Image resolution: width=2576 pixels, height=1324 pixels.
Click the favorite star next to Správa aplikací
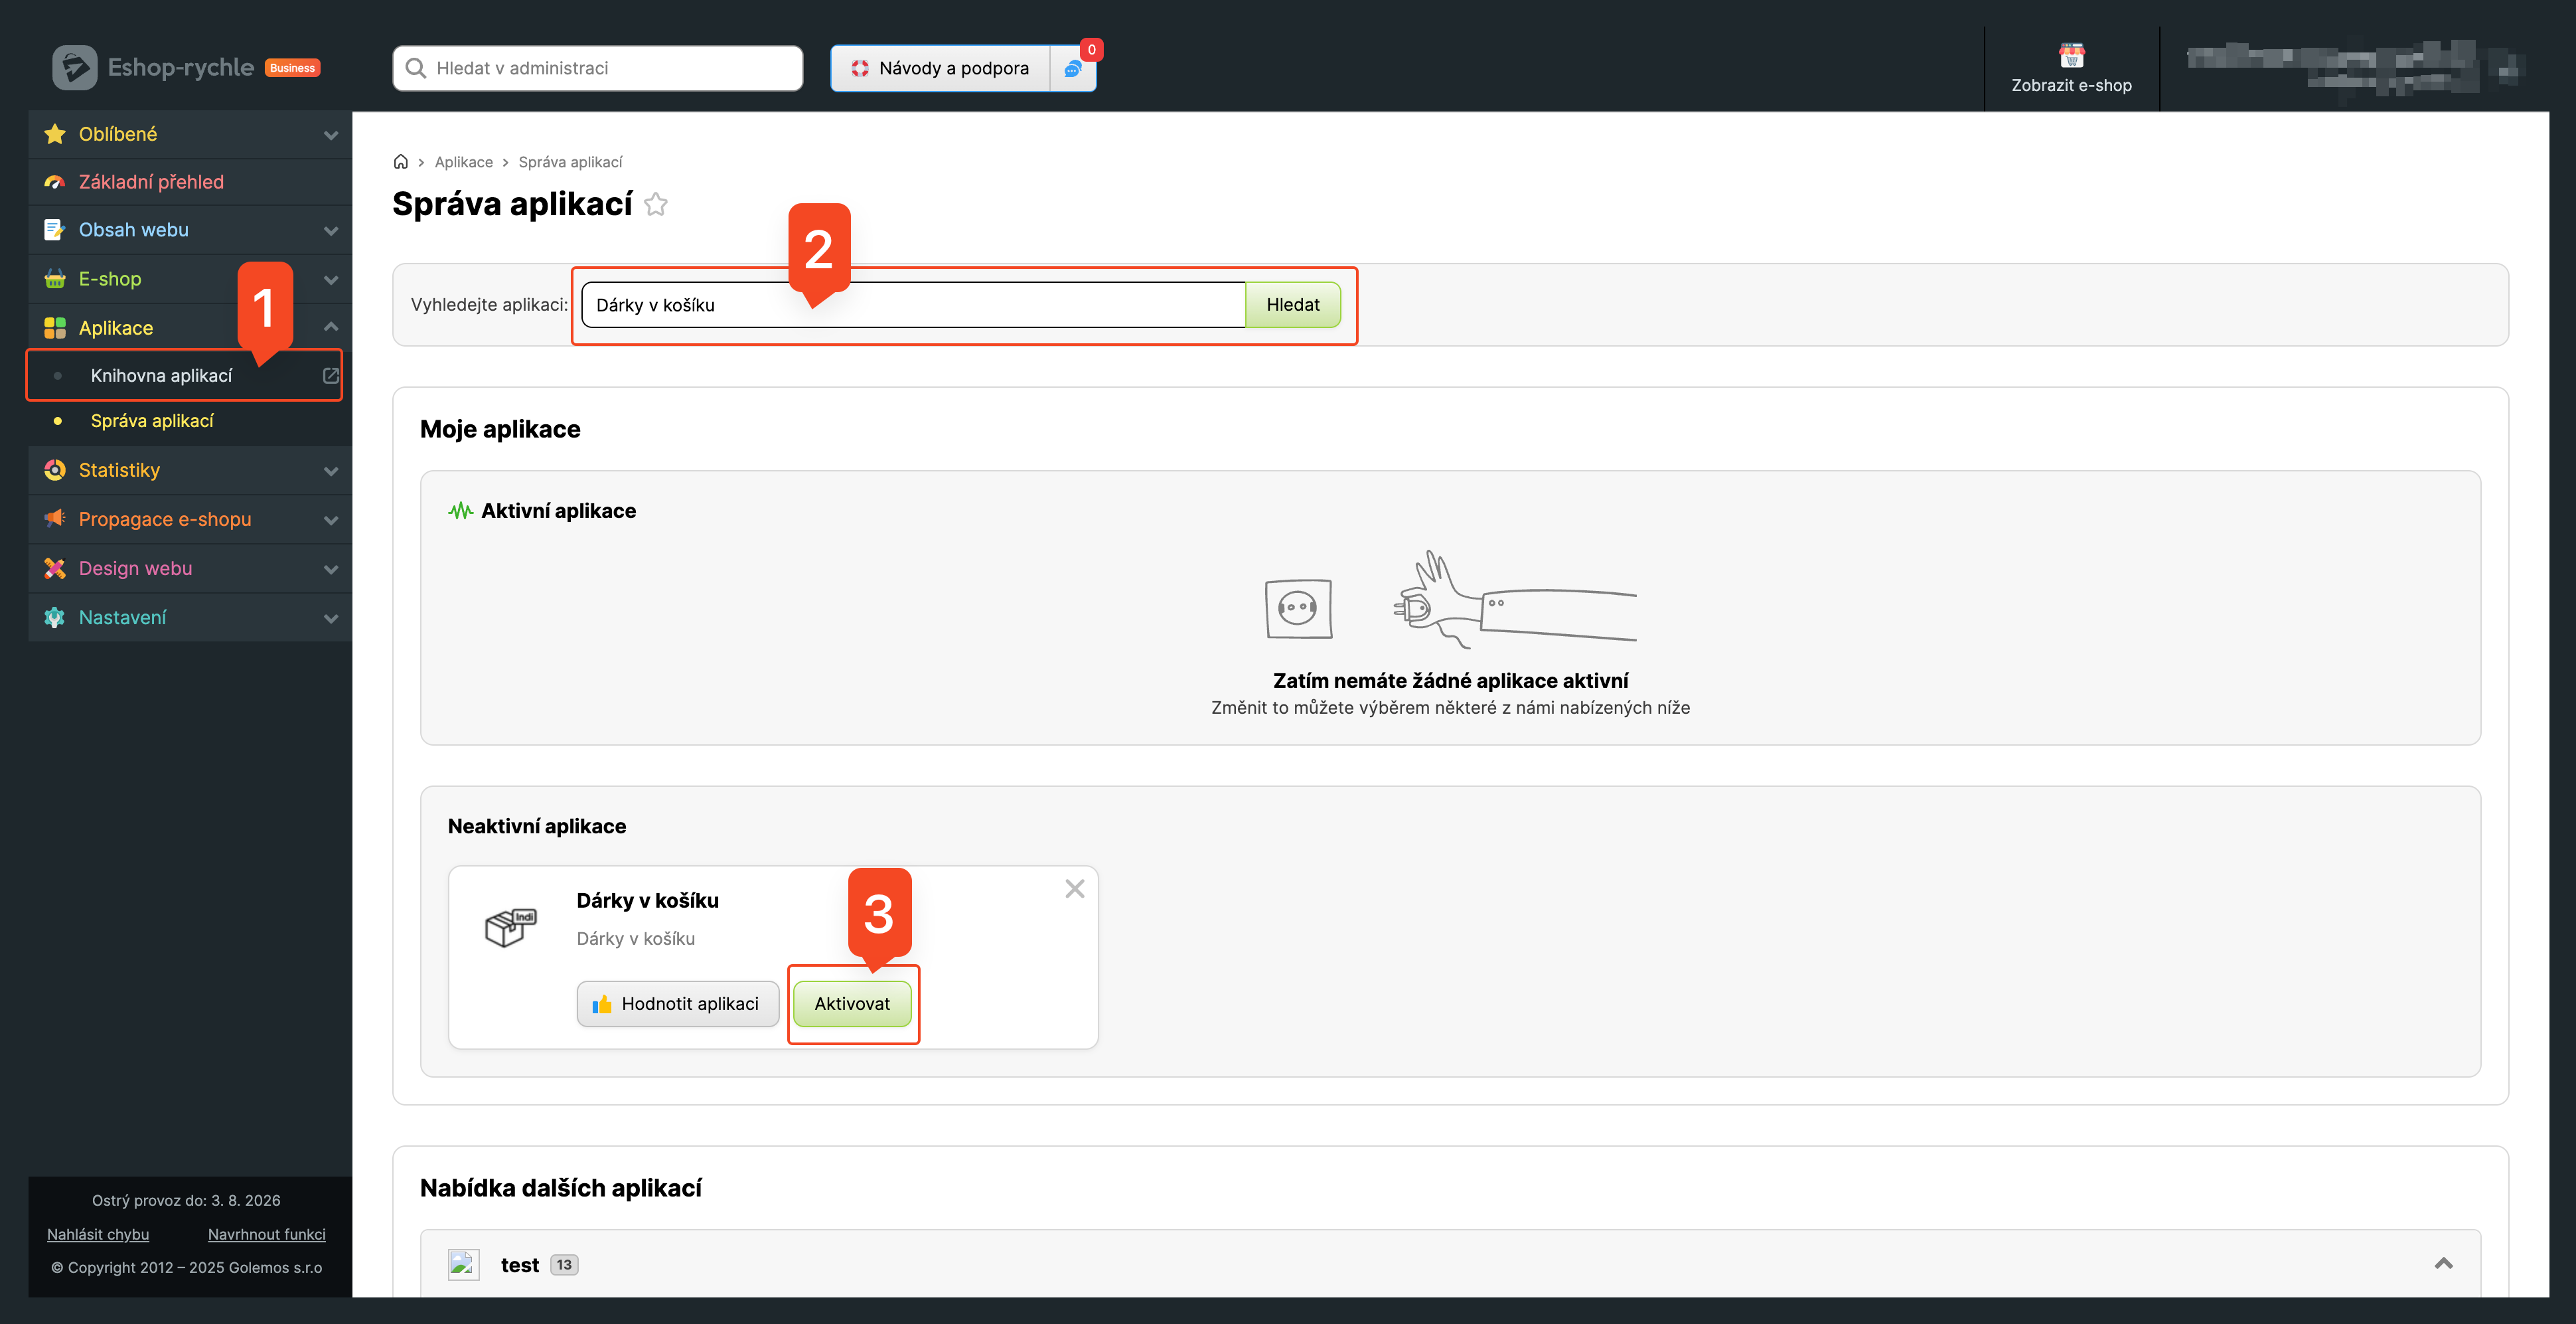click(x=656, y=204)
